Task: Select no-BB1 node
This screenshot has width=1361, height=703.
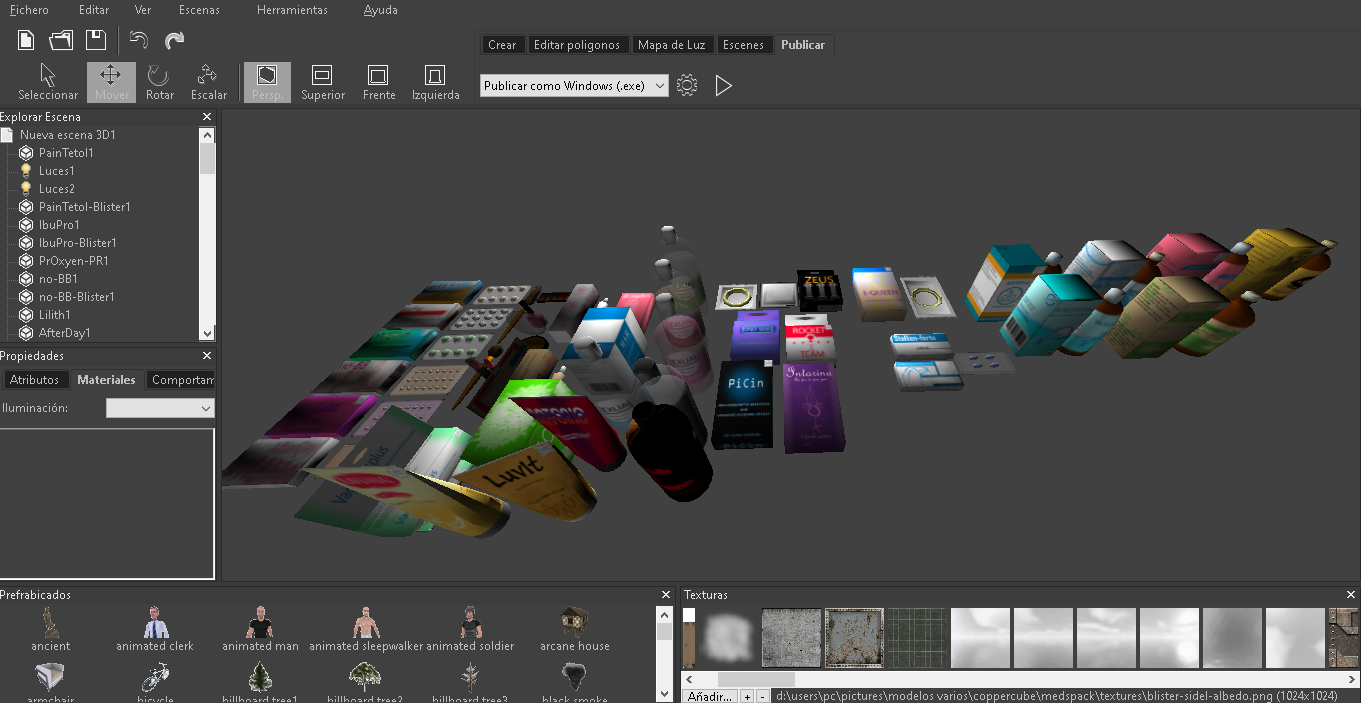Action: (58, 279)
